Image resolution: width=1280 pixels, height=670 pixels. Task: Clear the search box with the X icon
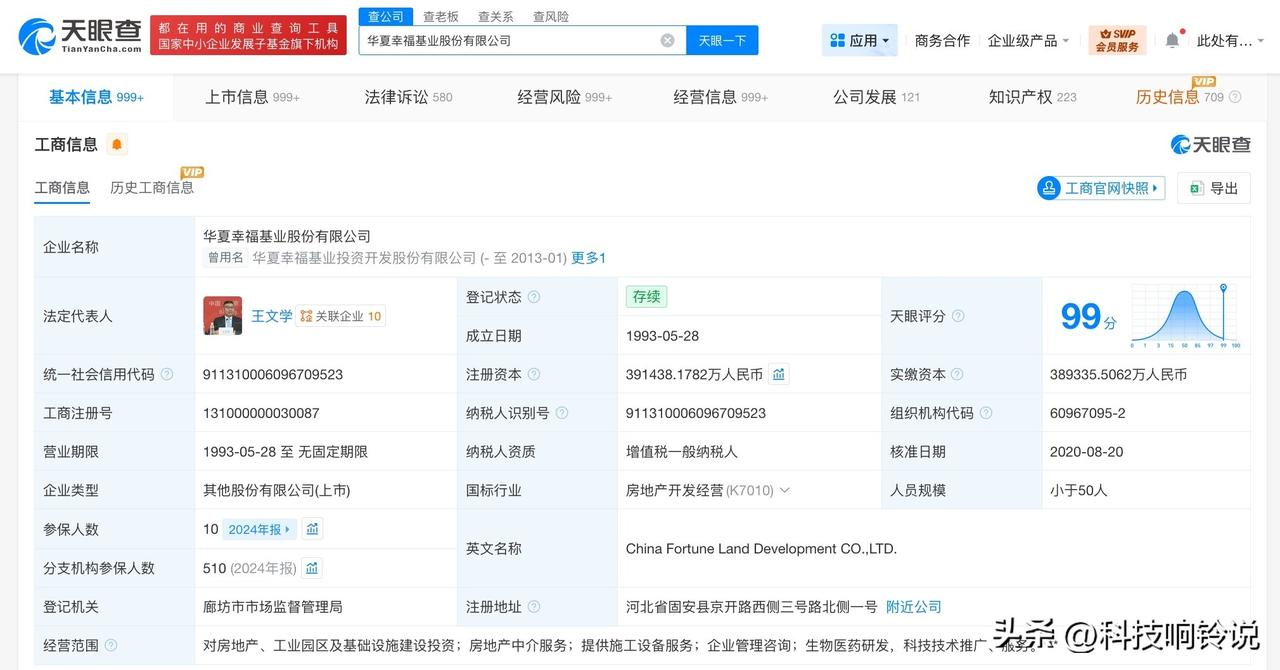(667, 41)
